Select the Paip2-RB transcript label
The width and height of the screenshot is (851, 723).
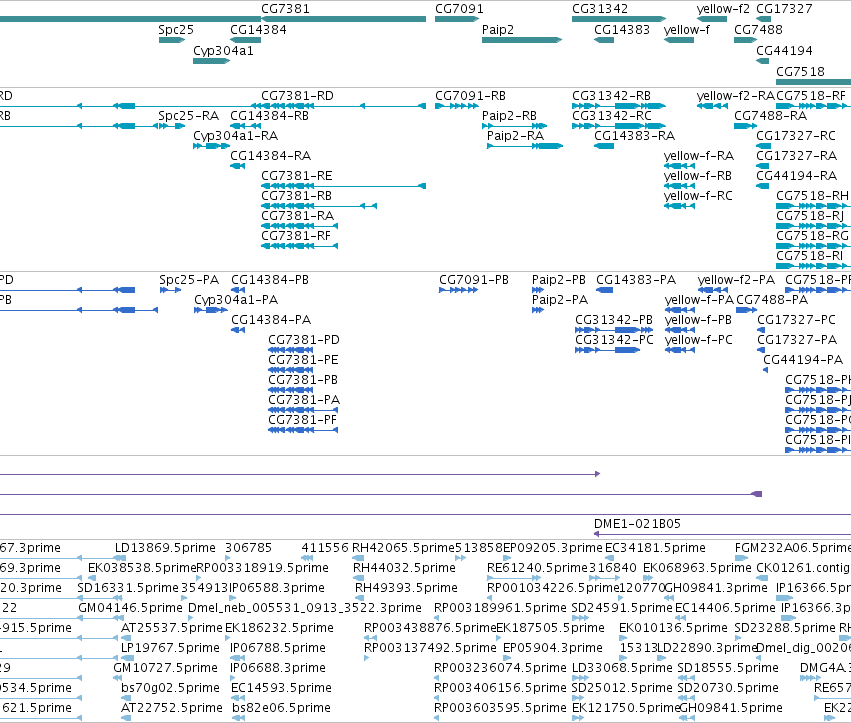point(509,116)
